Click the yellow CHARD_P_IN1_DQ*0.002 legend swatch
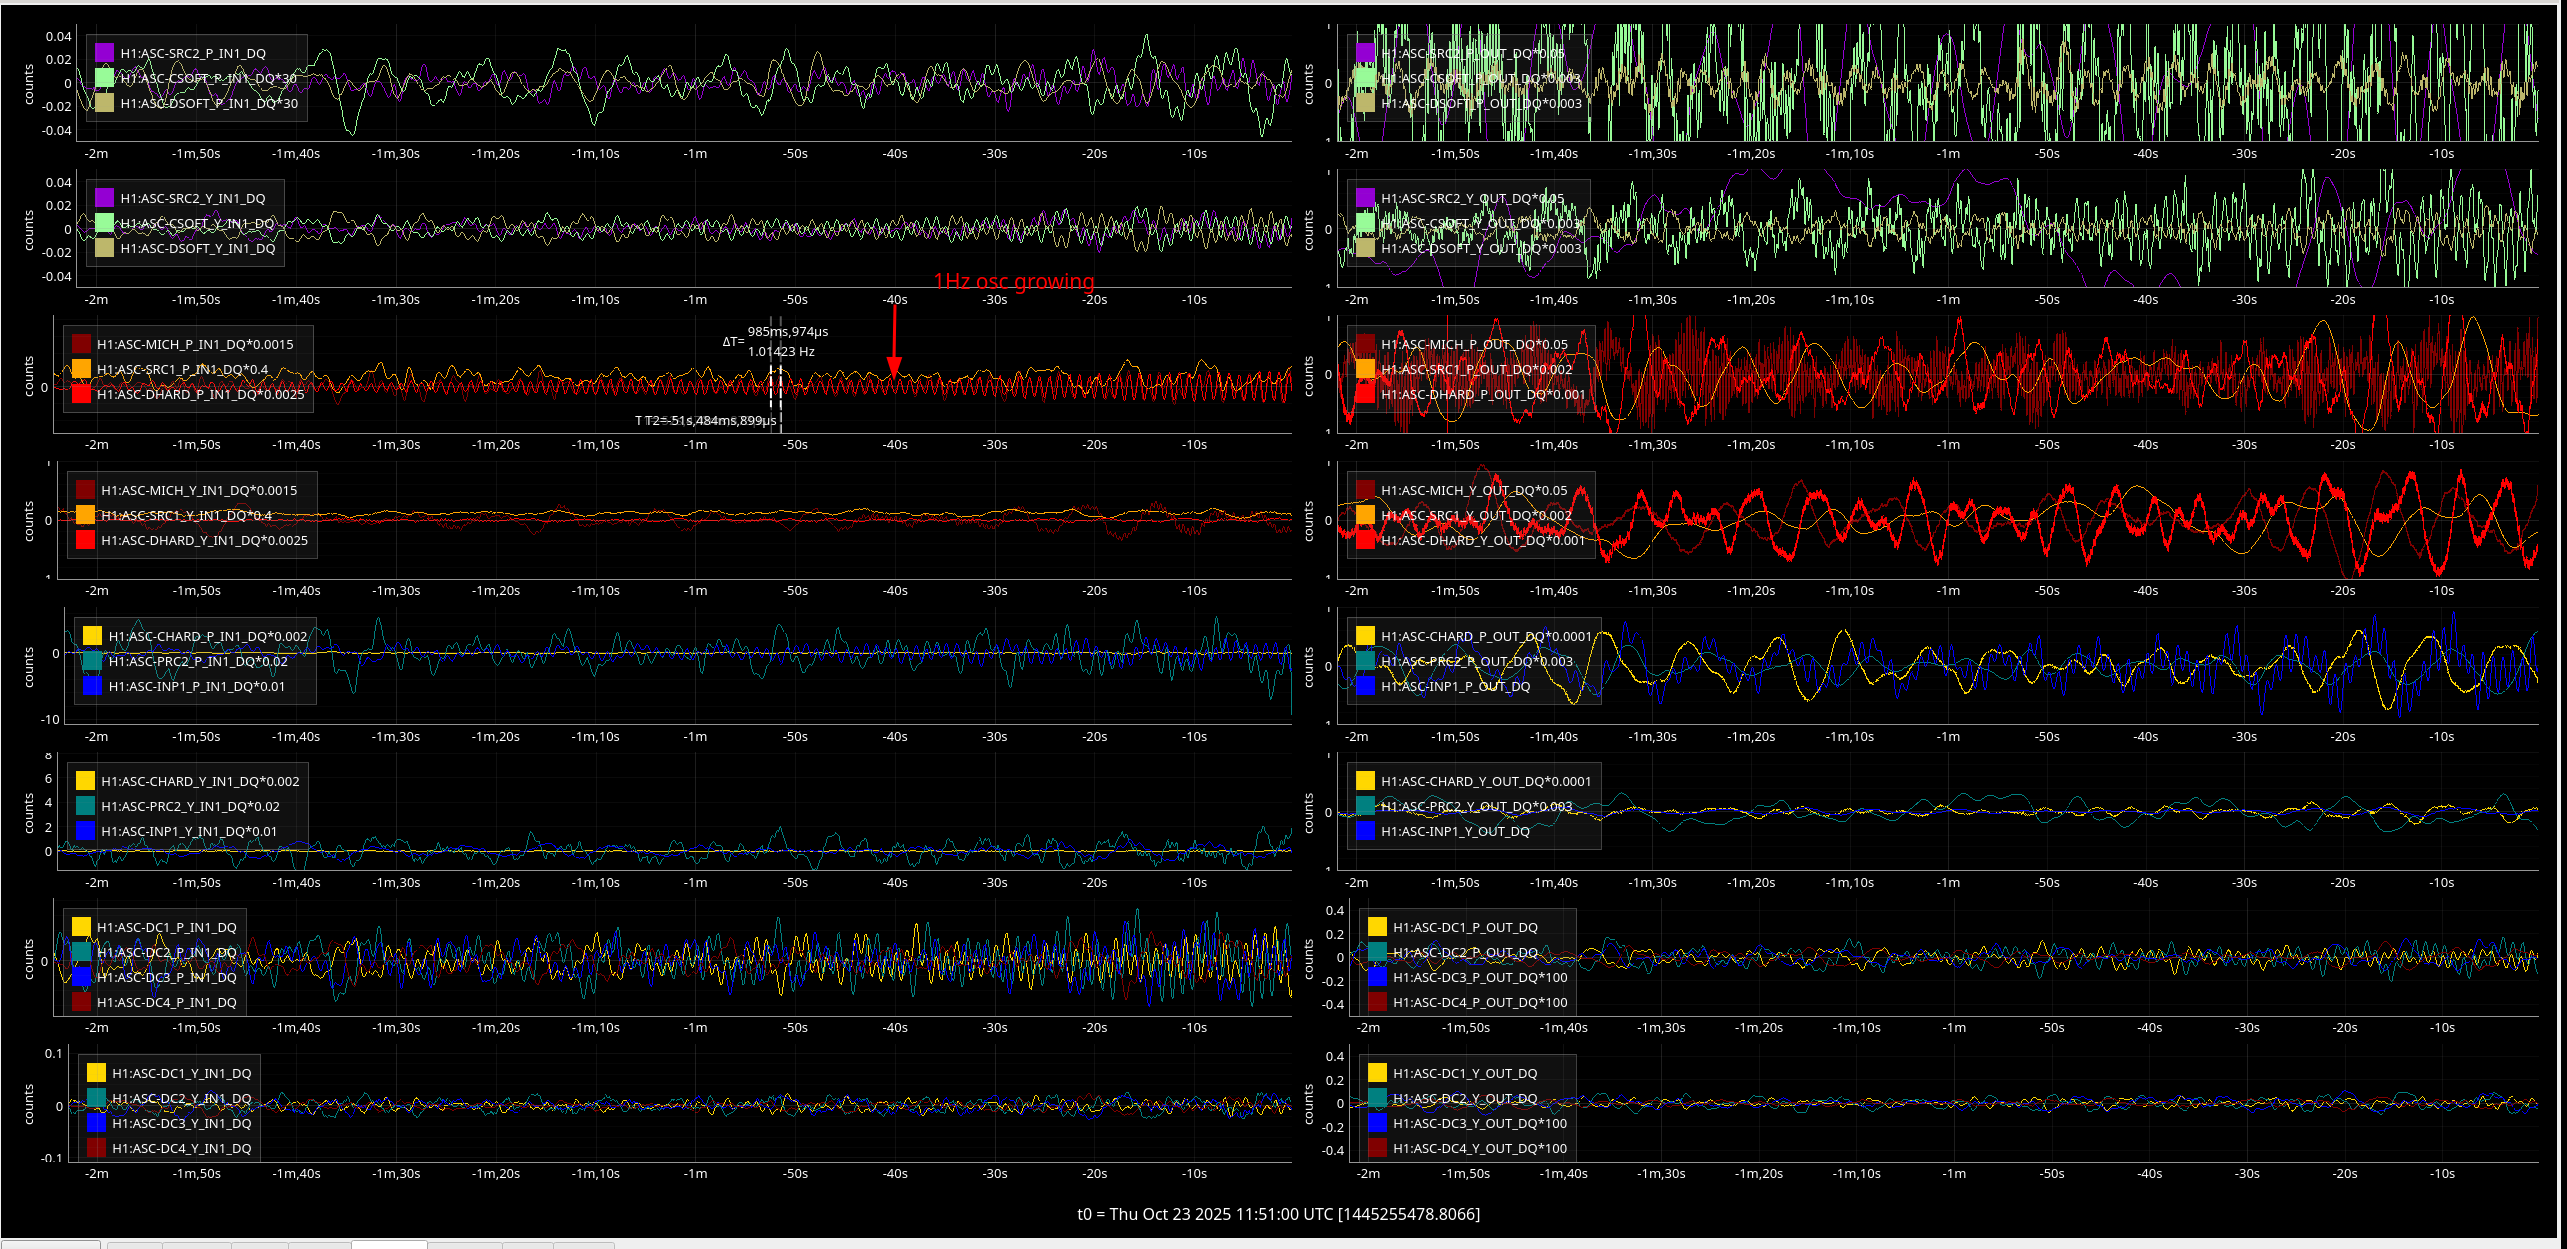Image resolution: width=2567 pixels, height=1249 pixels. click(92, 636)
